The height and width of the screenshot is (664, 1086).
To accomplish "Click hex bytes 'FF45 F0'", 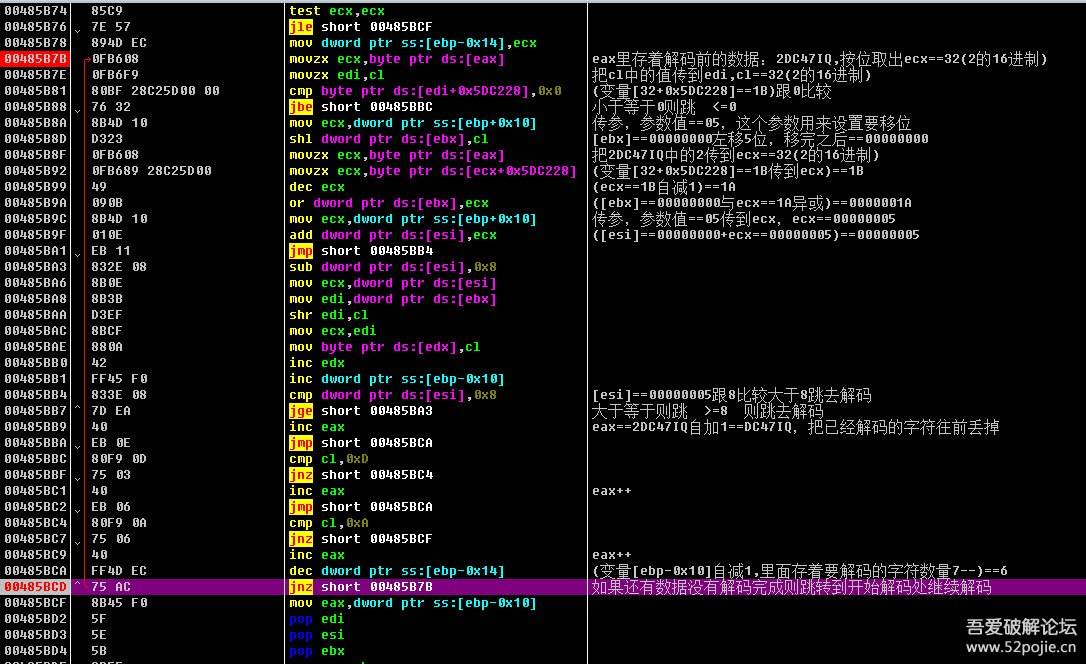I will [119, 379].
